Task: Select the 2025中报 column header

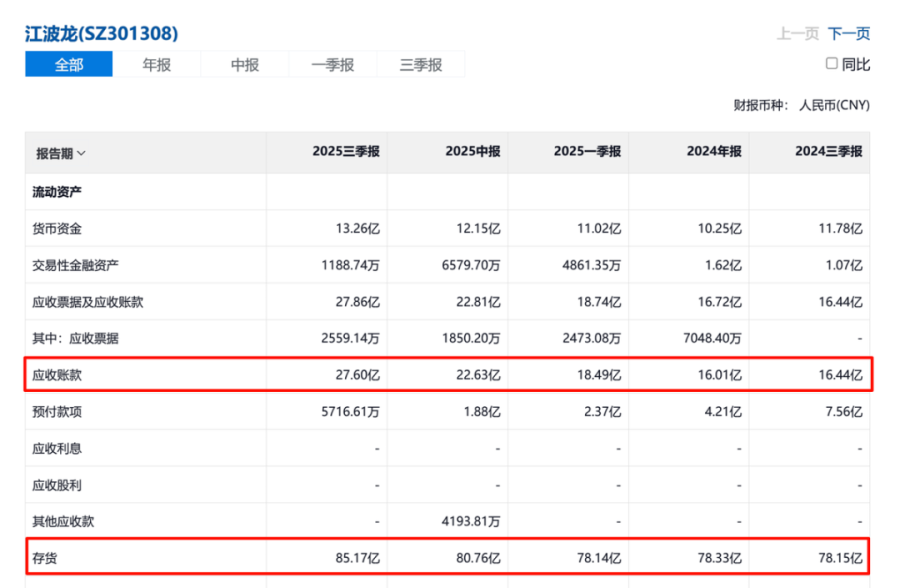Action: pyautogui.click(x=474, y=152)
